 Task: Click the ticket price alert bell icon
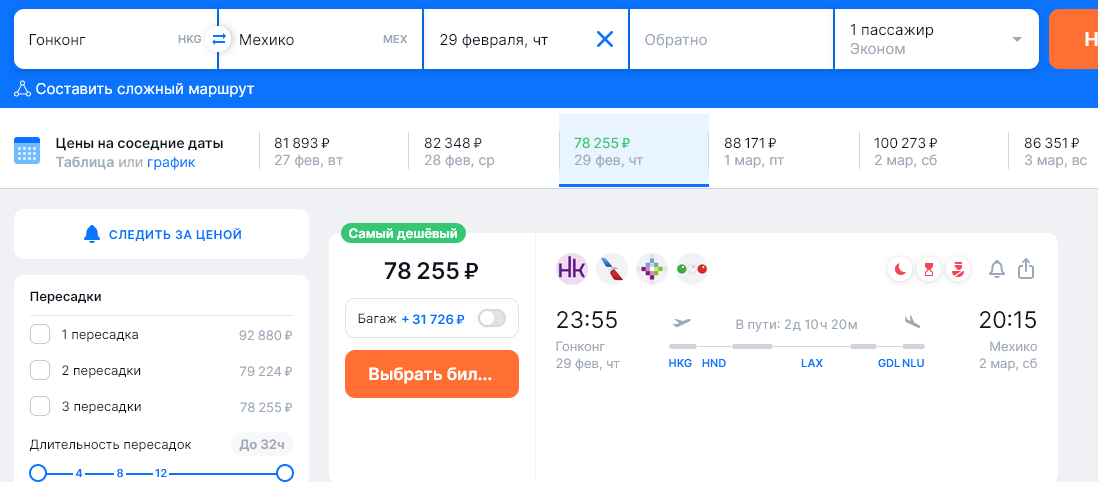pos(996,269)
